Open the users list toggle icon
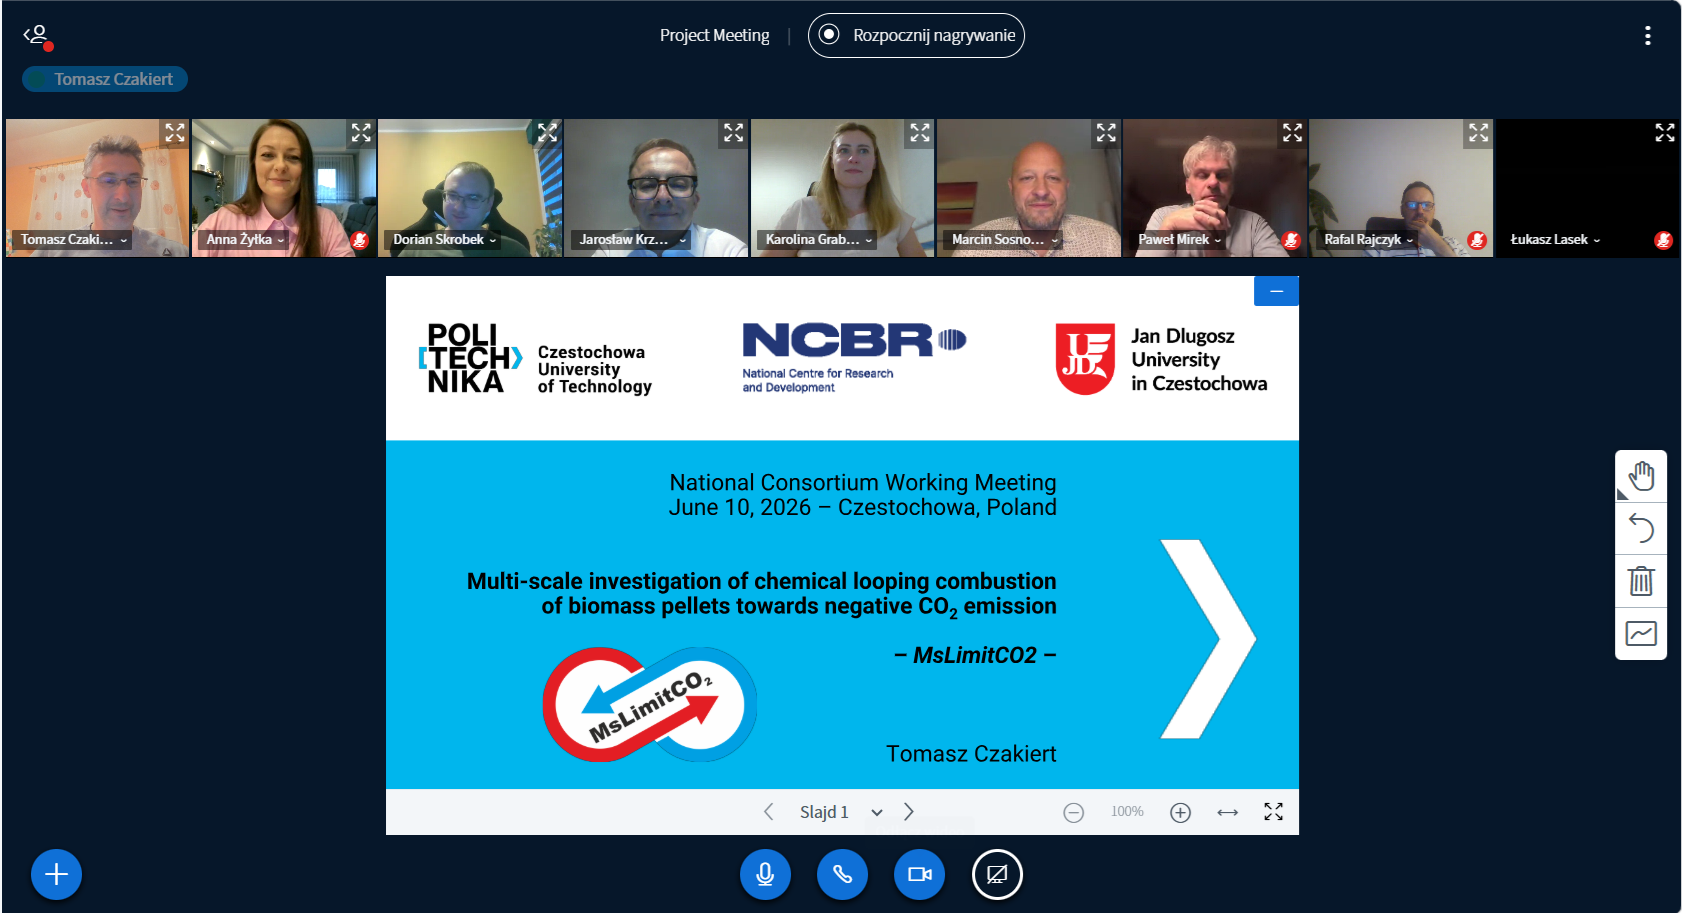Screen dimensions: 1682x913 [x=37, y=36]
